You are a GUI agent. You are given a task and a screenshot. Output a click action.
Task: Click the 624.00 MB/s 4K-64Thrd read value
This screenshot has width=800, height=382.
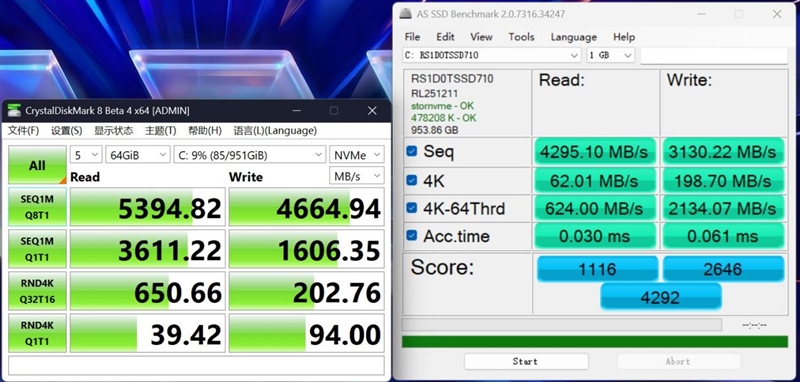[x=594, y=208]
